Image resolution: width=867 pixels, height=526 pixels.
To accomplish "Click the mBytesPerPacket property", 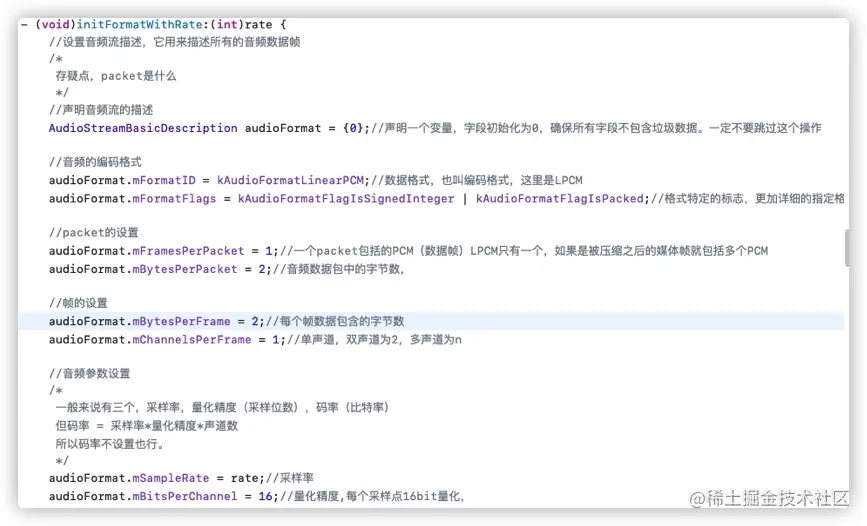I will 185,269.
